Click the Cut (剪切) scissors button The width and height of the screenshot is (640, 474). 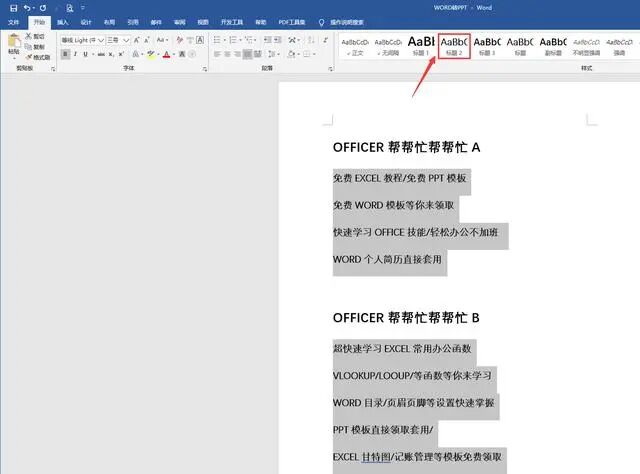[35, 36]
